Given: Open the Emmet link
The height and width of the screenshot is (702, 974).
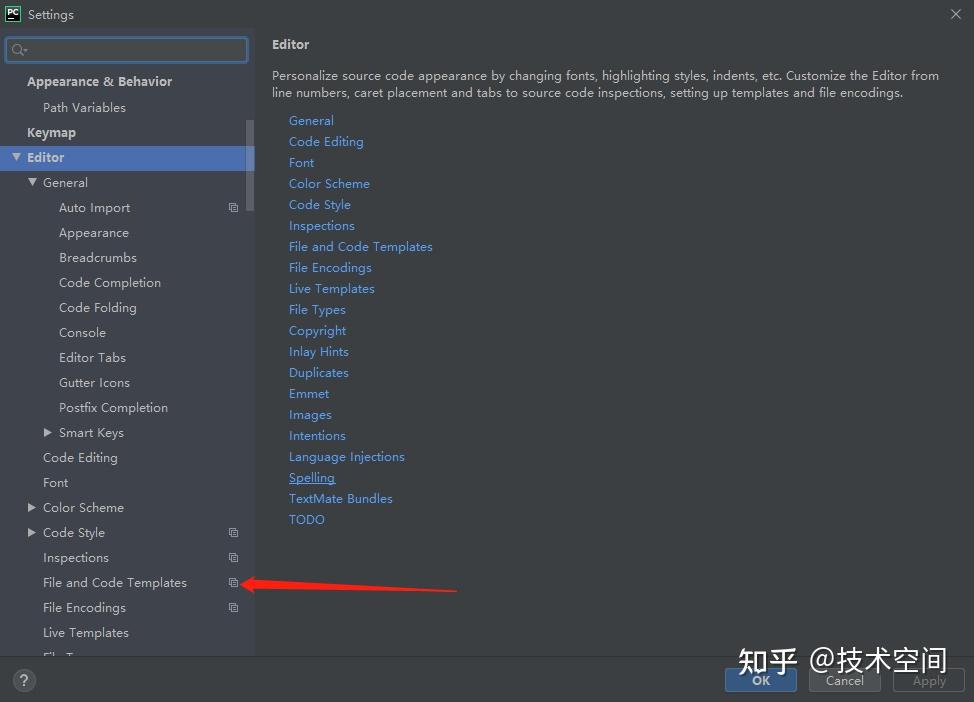Looking at the screenshot, I should click(309, 394).
